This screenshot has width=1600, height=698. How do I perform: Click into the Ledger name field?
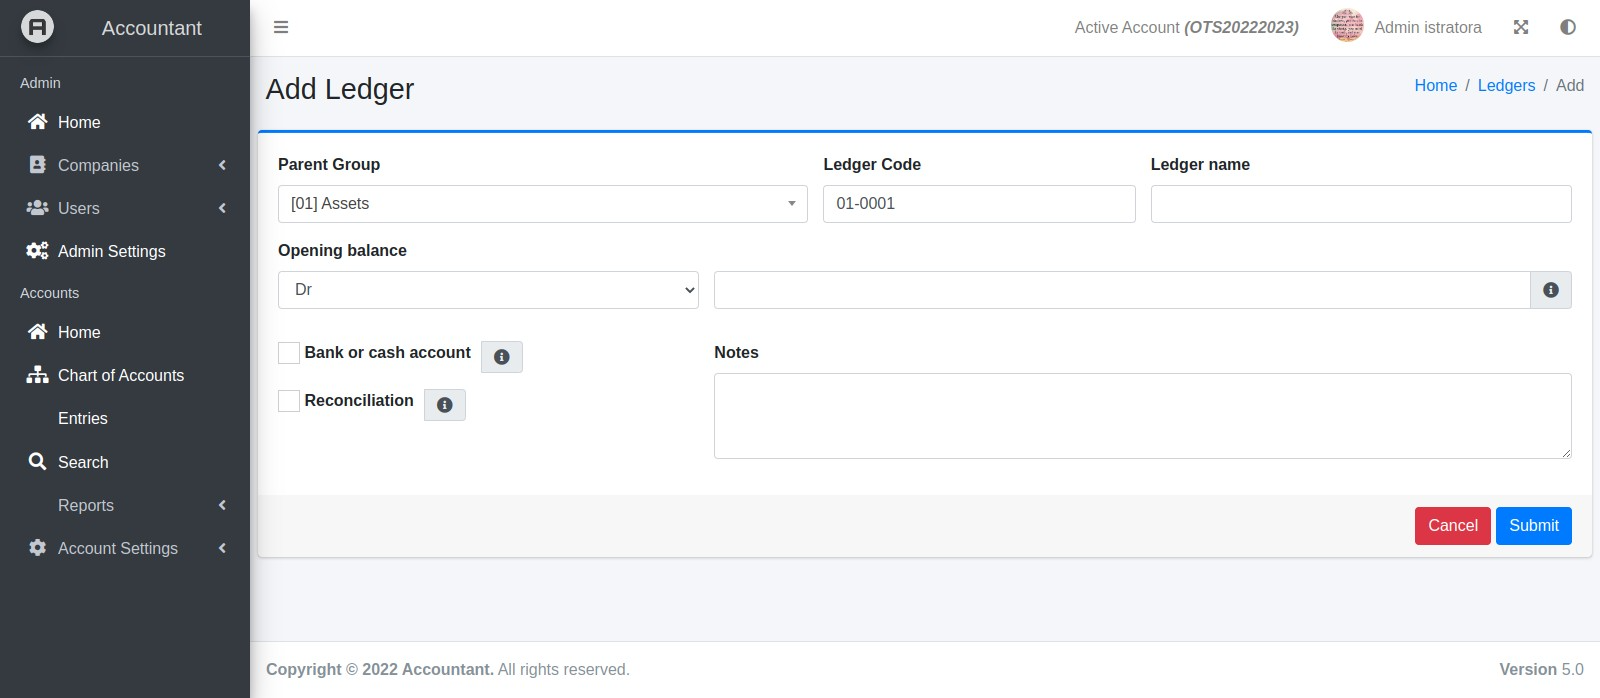tap(1360, 204)
